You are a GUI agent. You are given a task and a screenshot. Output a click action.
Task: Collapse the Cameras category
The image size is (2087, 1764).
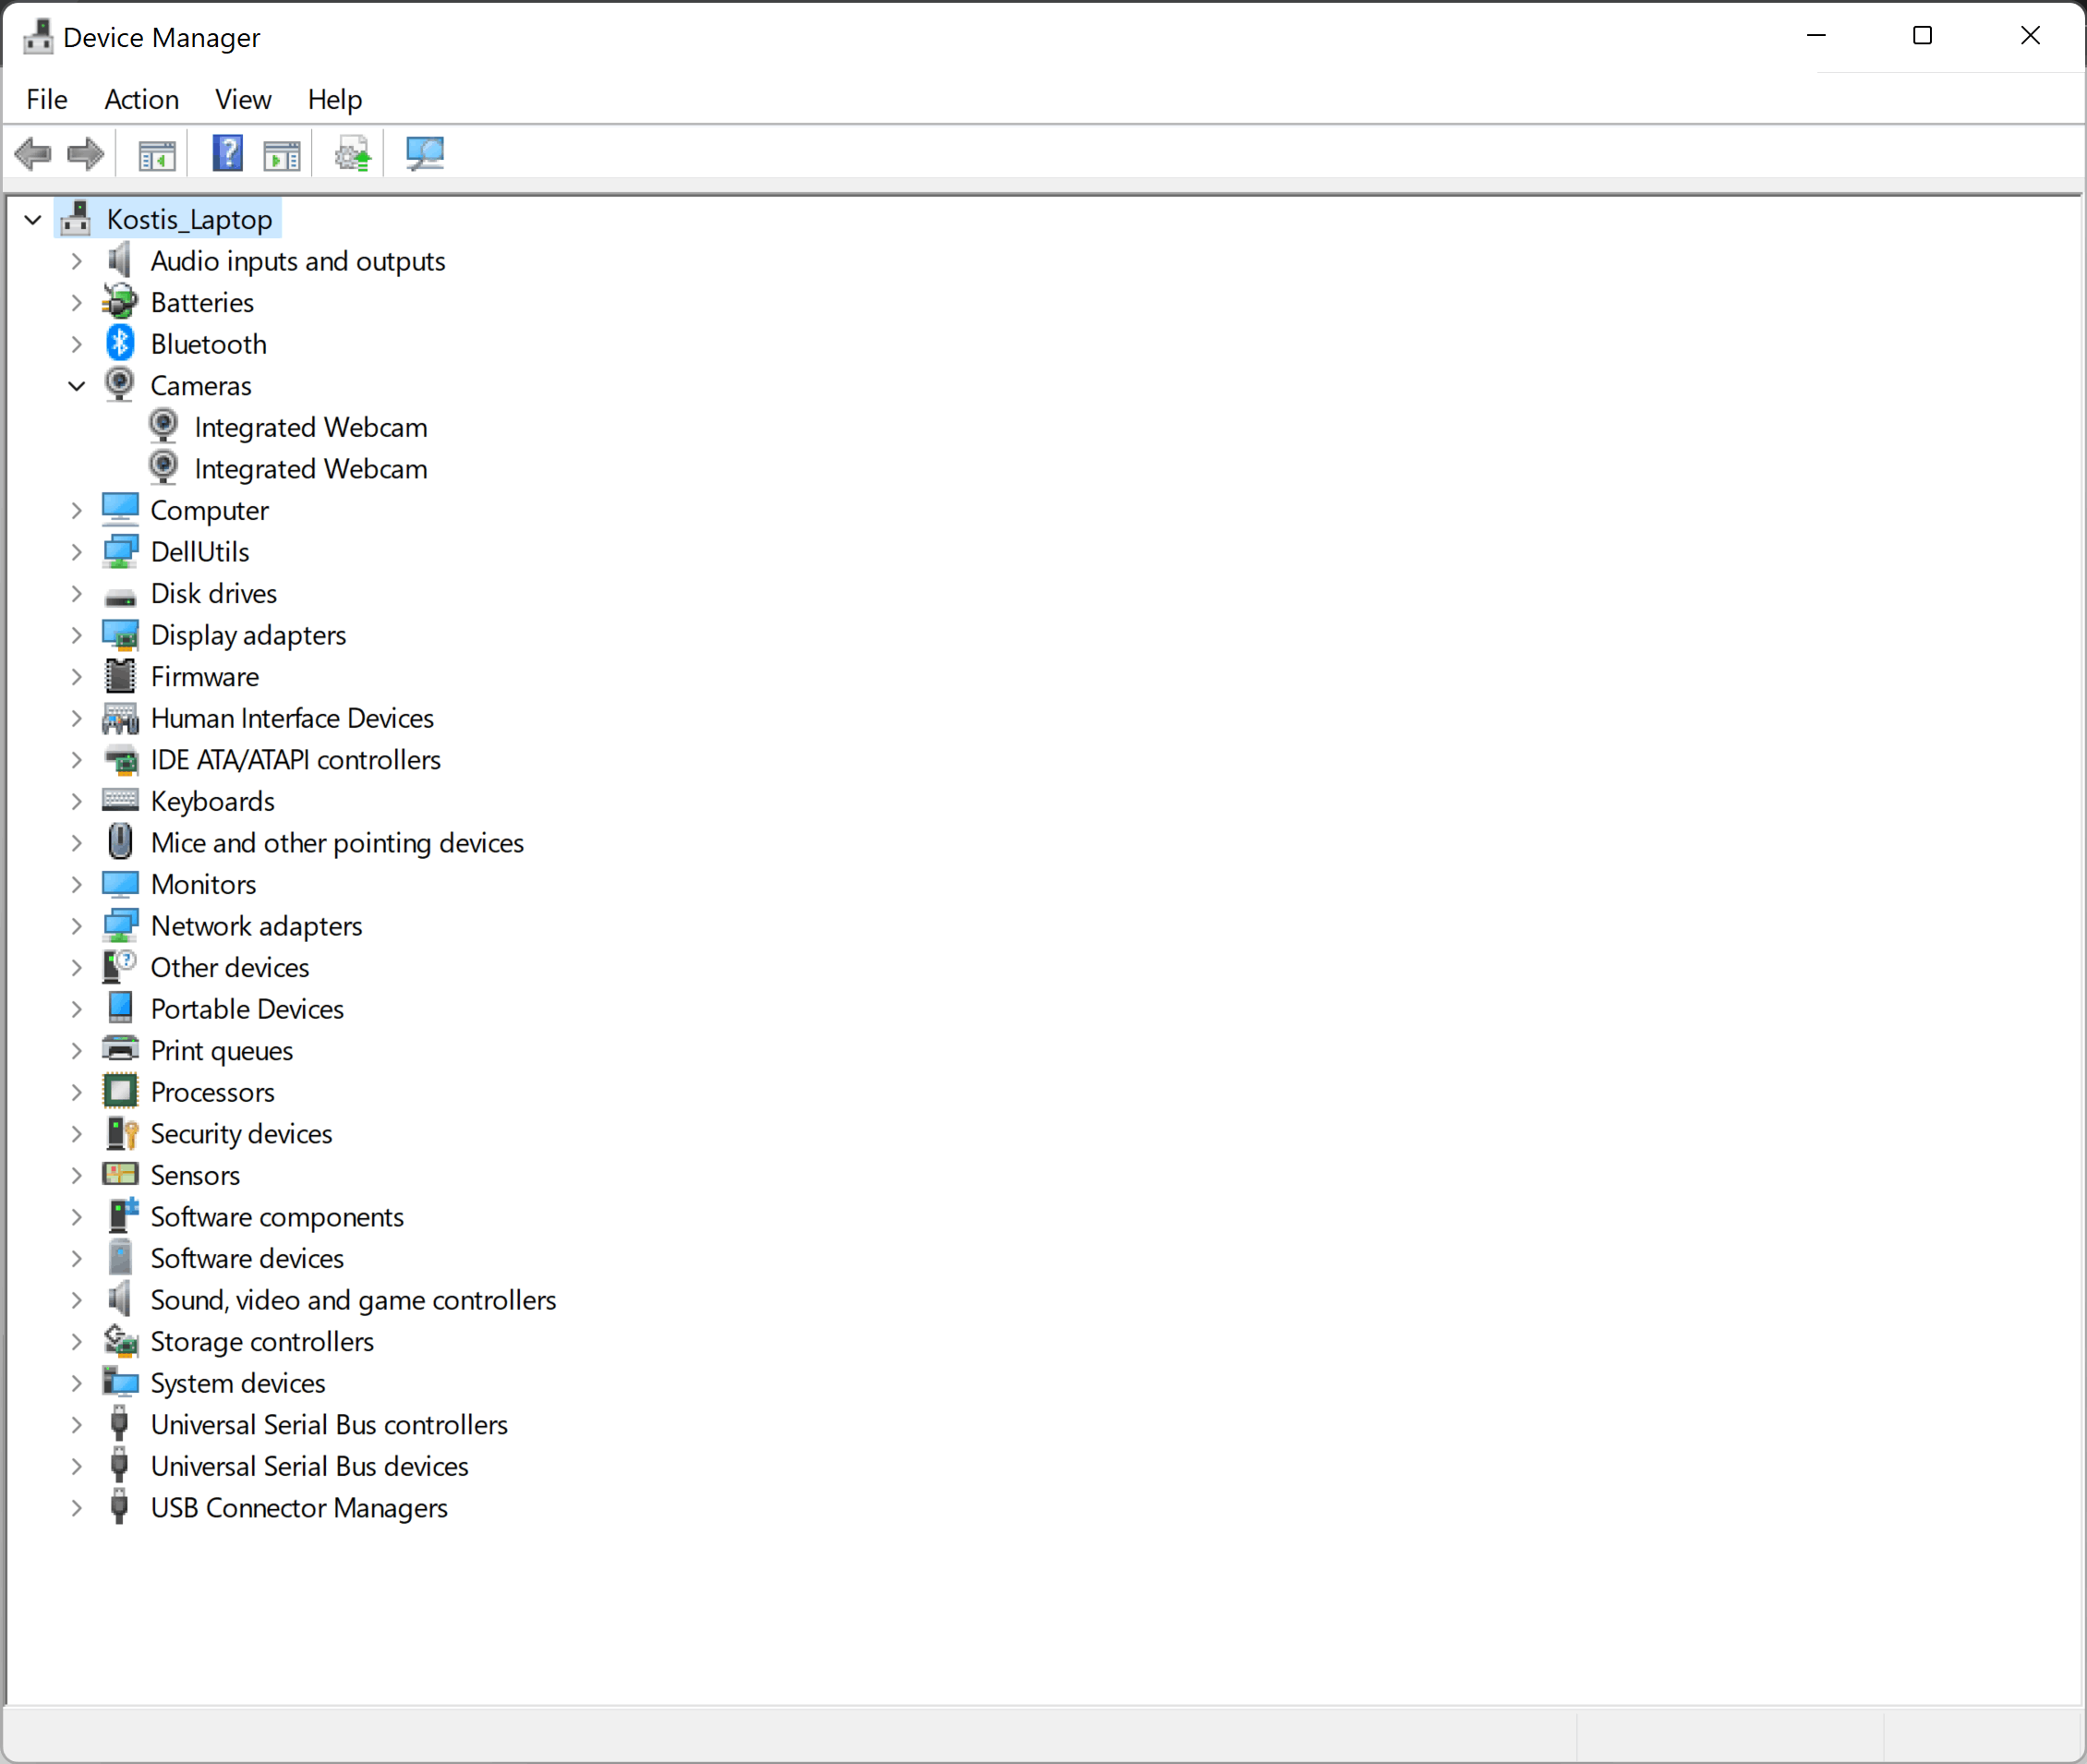(77, 386)
